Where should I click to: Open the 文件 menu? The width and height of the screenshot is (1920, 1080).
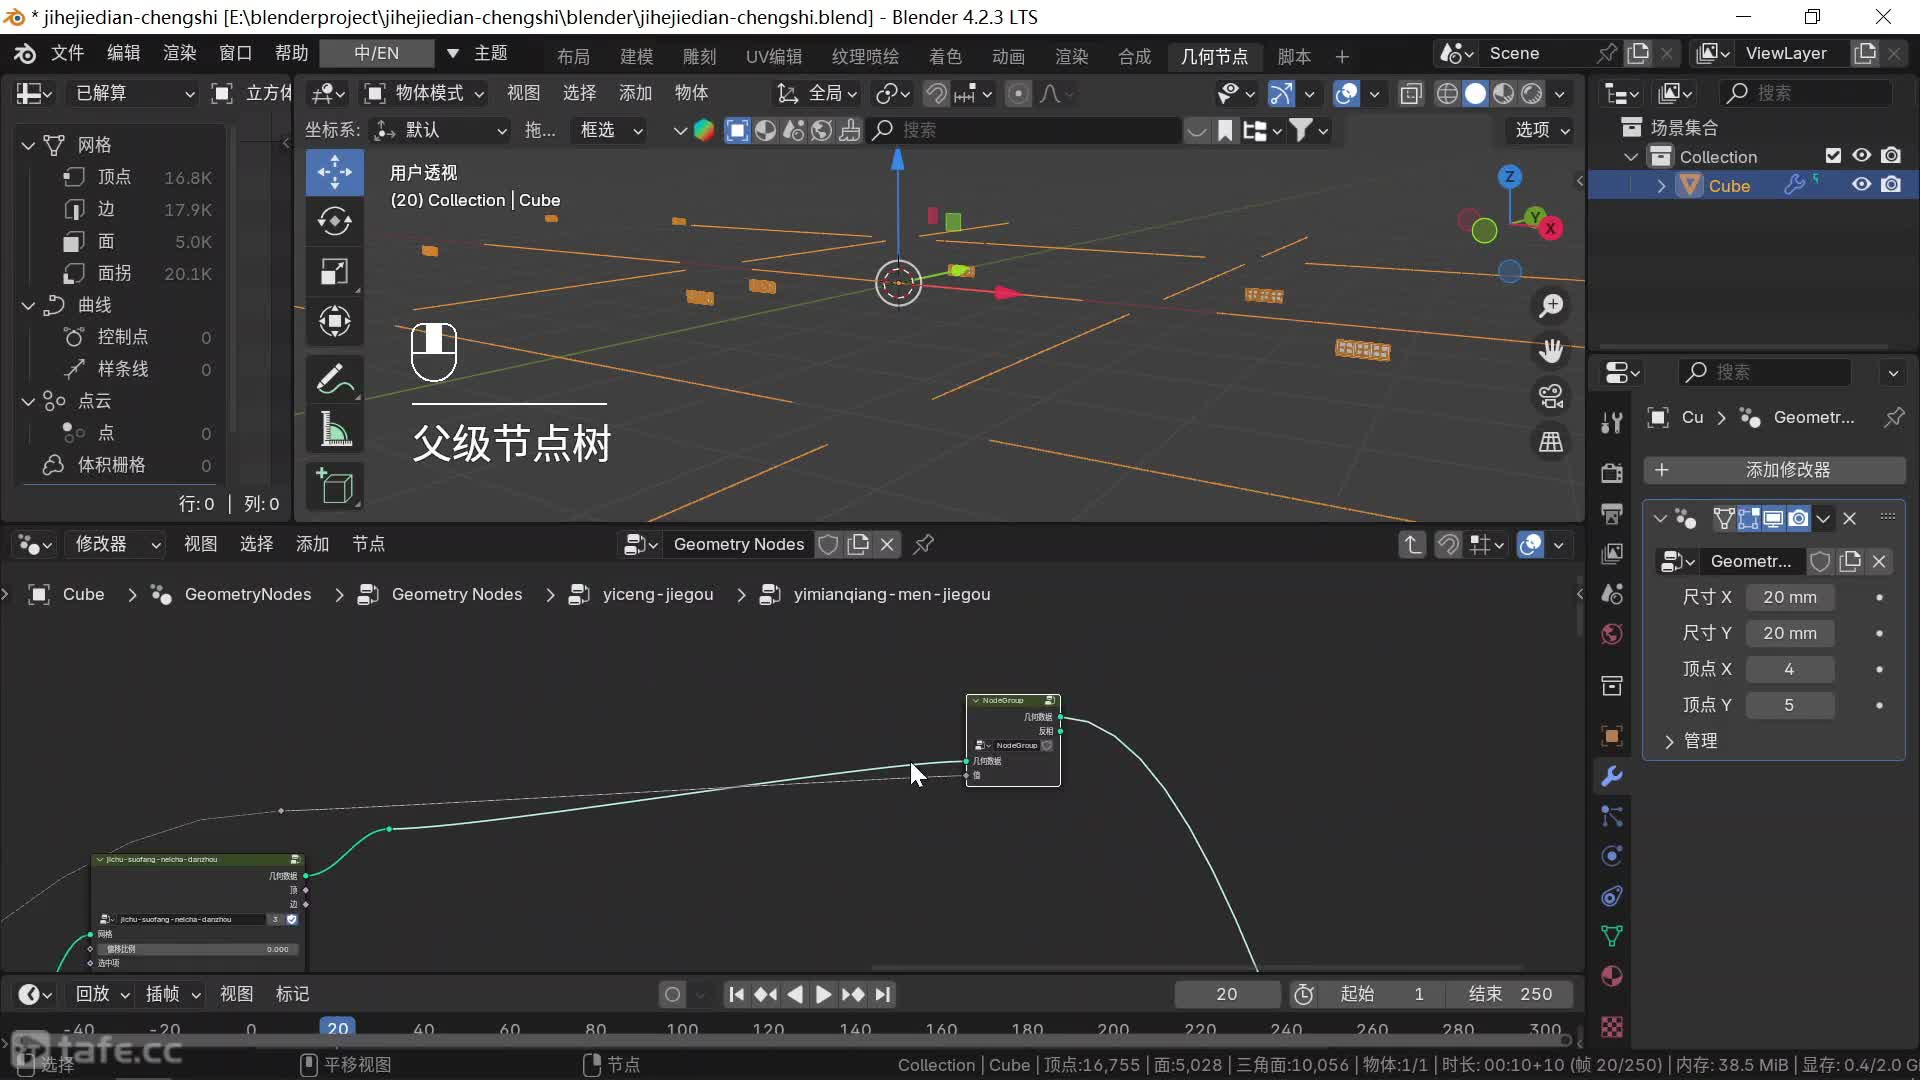pyautogui.click(x=67, y=53)
